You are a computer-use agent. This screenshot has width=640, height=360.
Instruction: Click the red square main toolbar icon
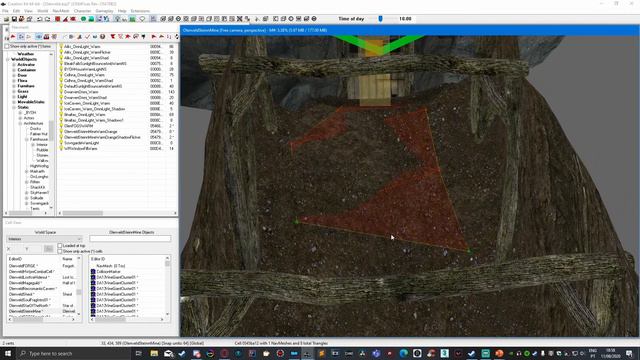pos(58,19)
